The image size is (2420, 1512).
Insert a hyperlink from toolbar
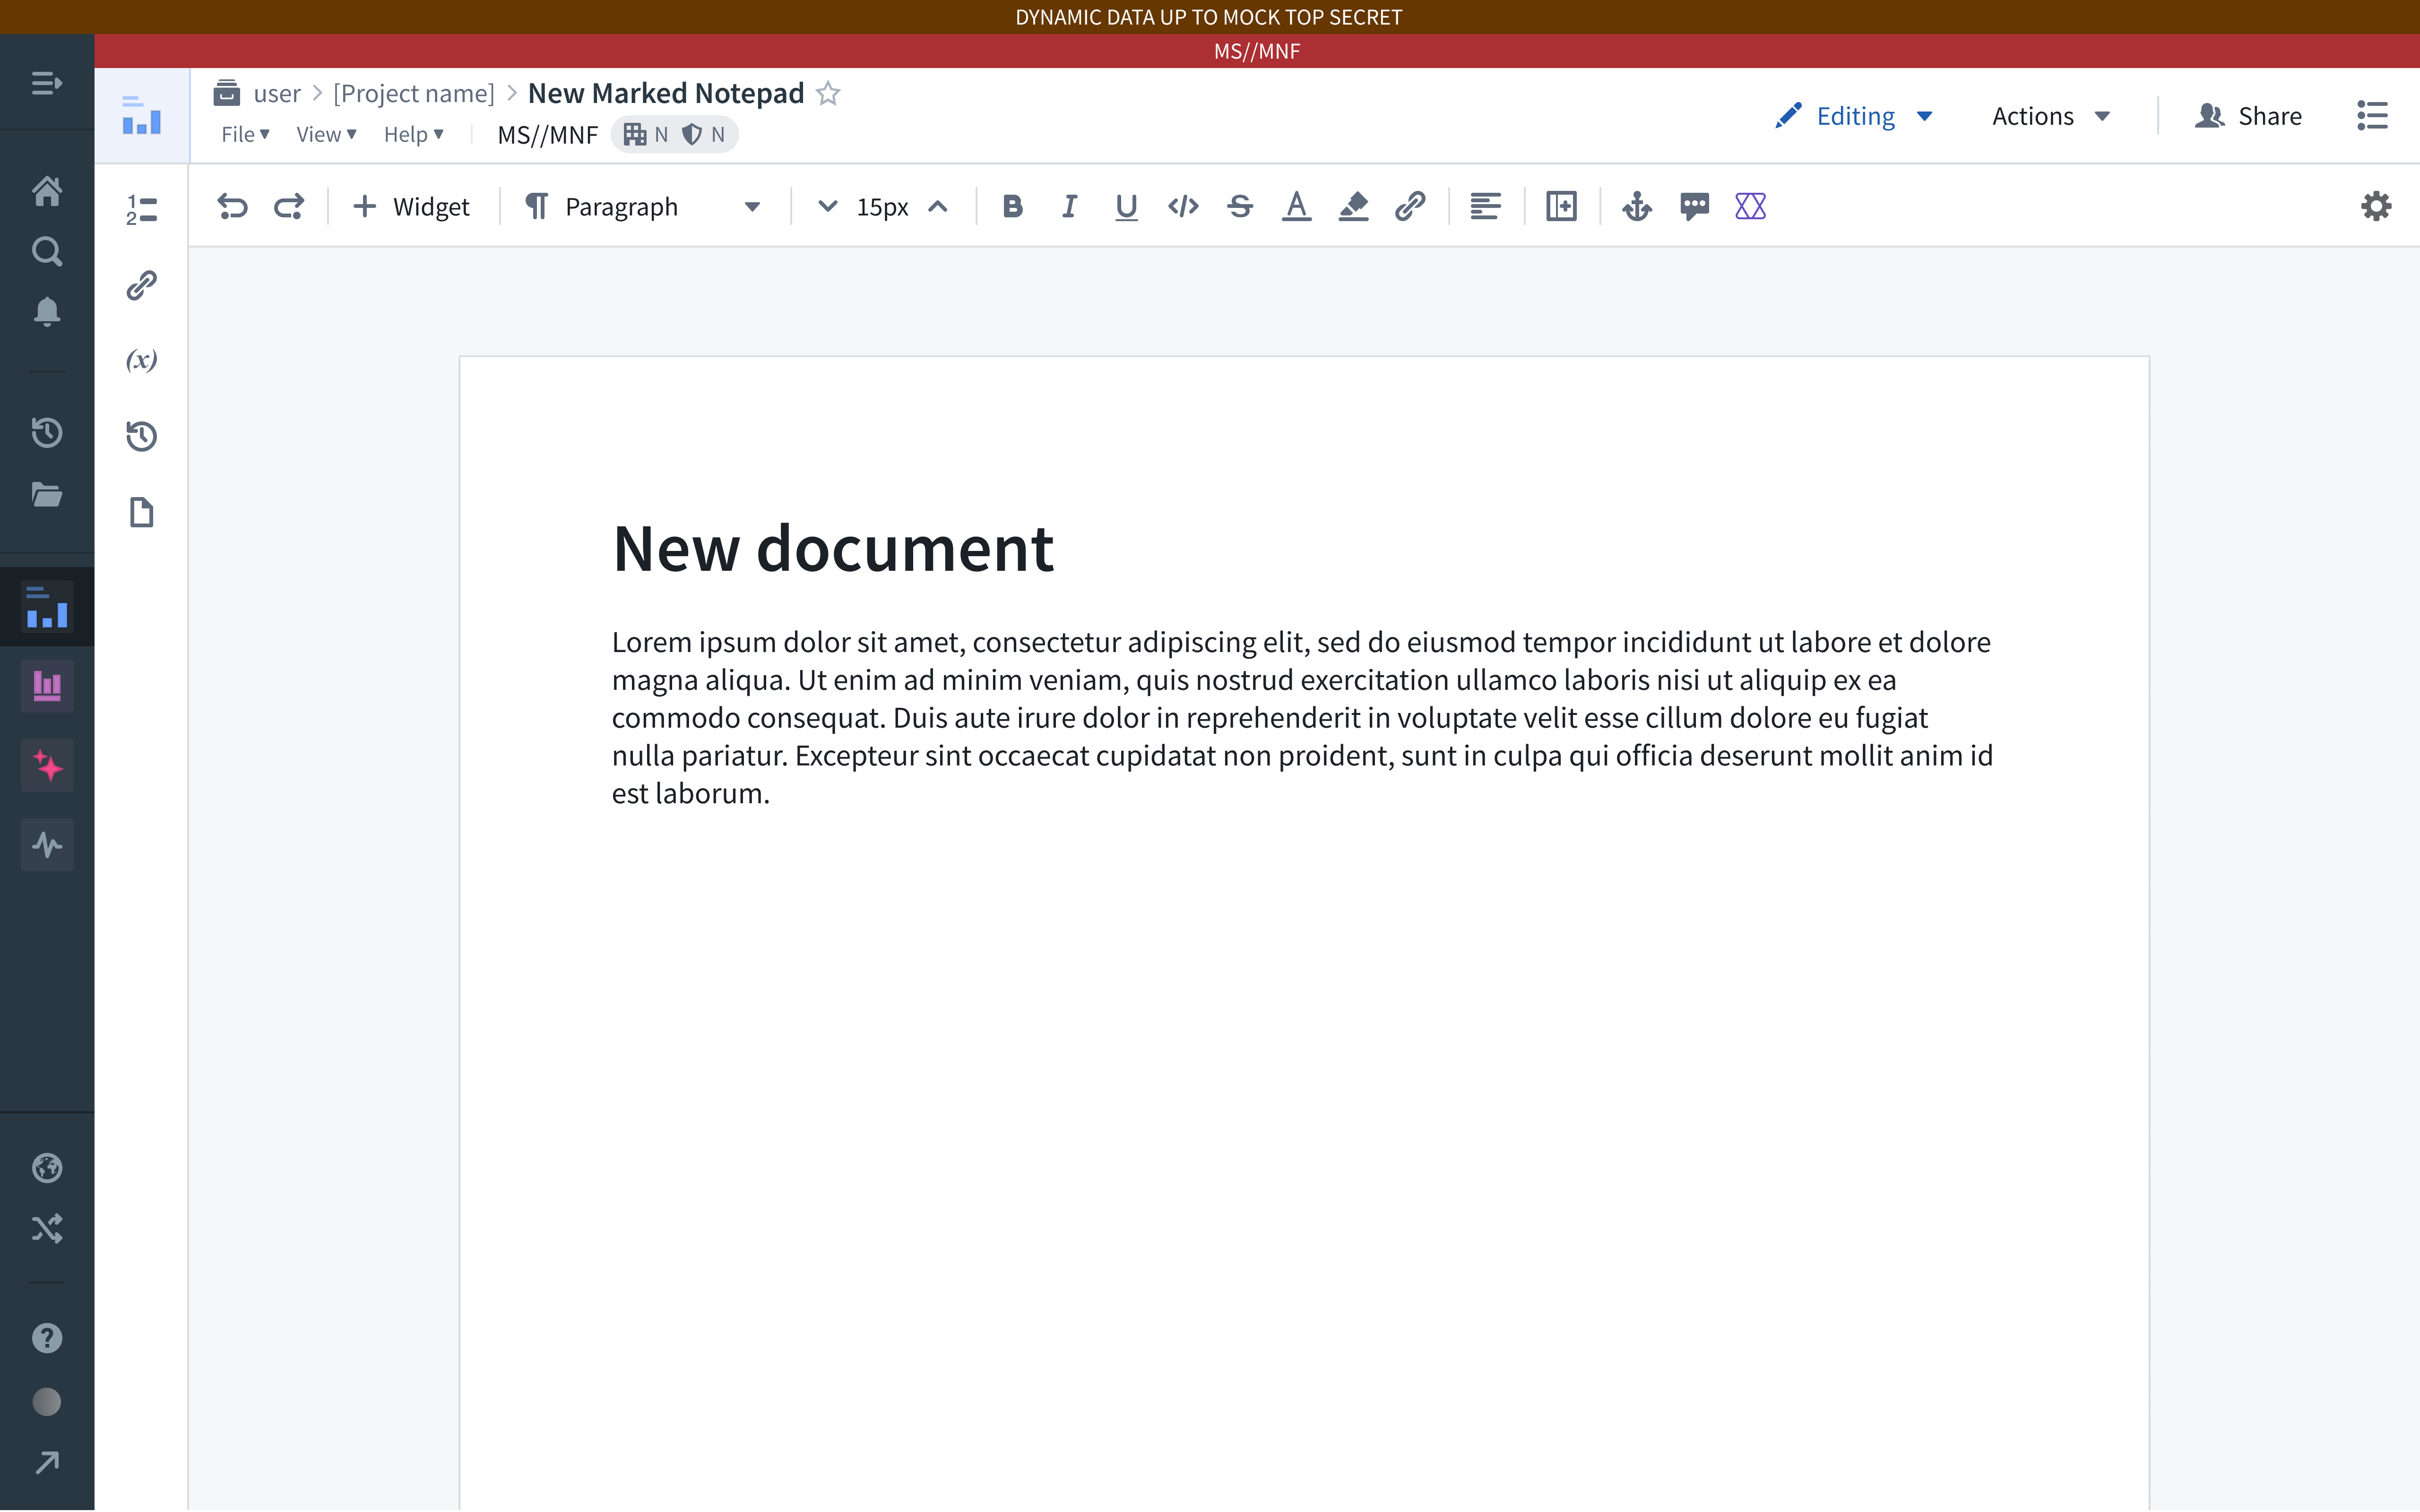point(1410,206)
